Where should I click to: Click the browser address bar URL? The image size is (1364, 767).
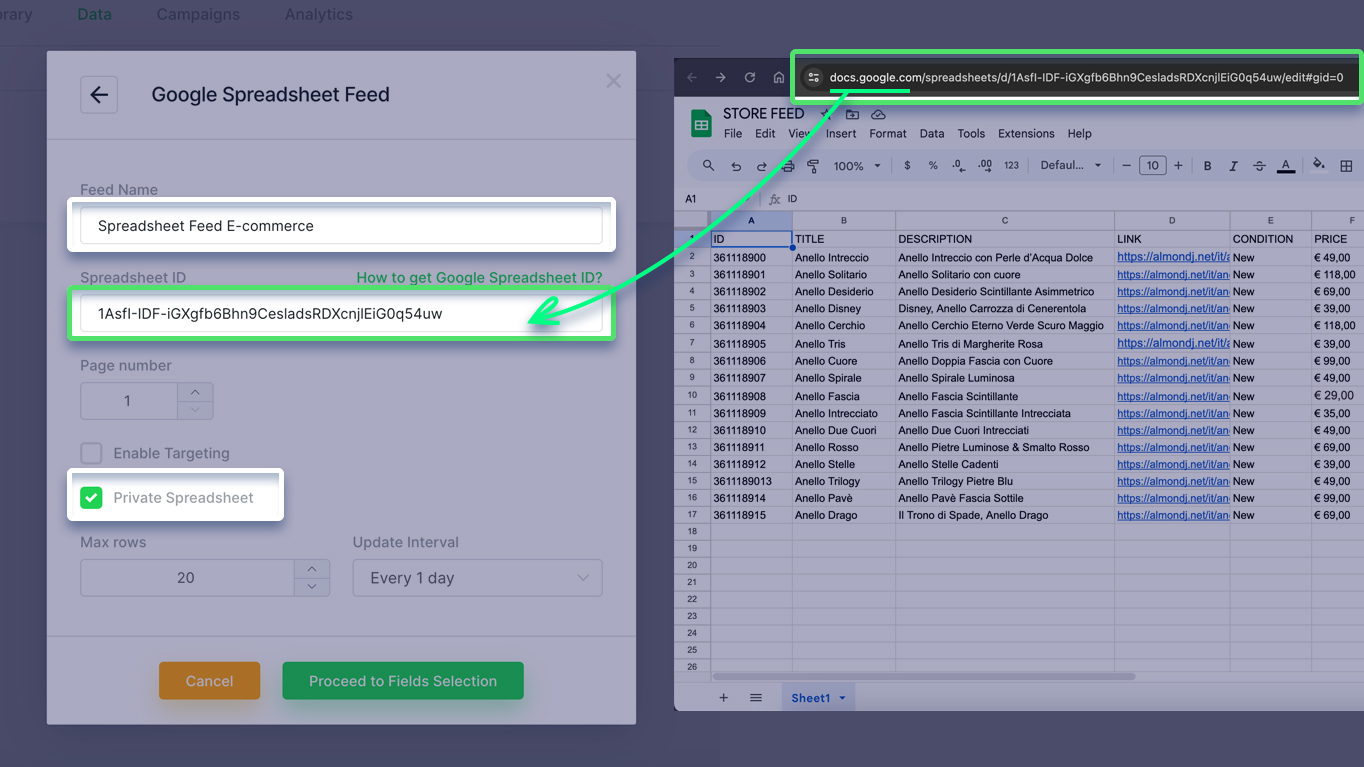pos(1087,78)
